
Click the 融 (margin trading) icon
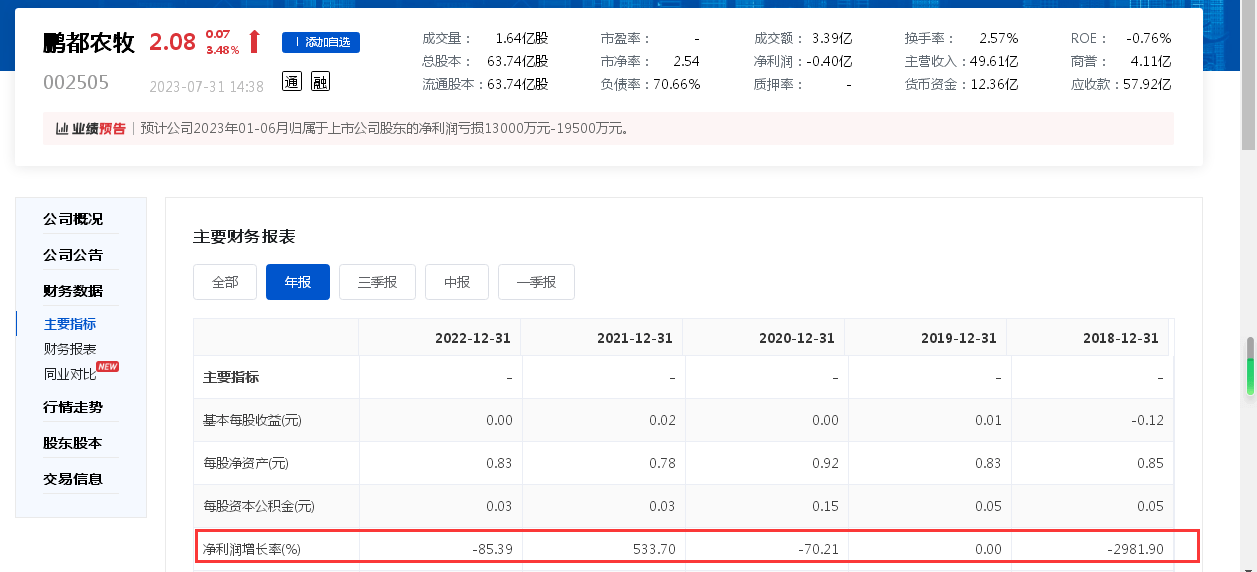[x=320, y=82]
